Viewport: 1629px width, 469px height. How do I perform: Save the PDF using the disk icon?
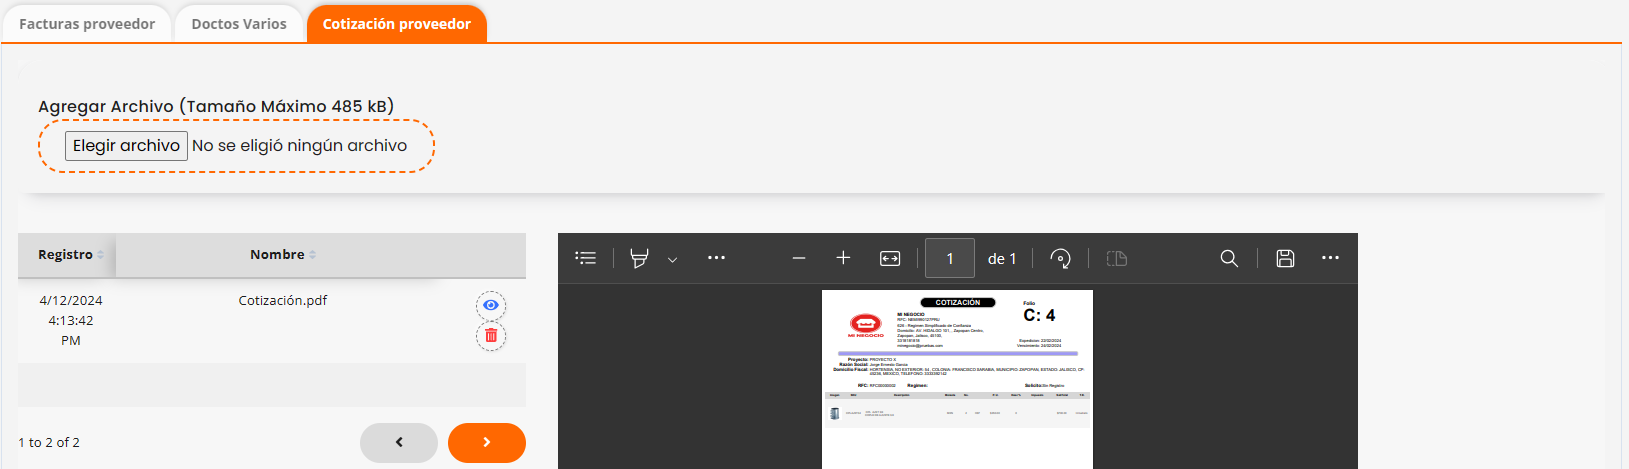[x=1285, y=258]
